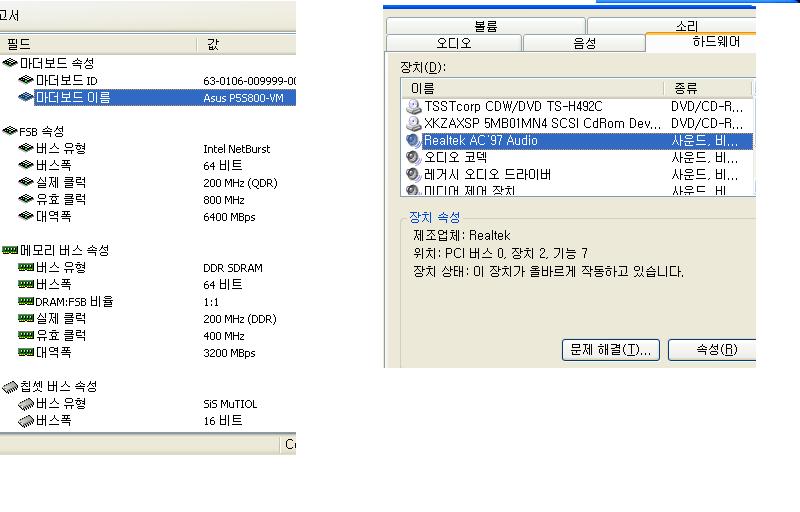The height and width of the screenshot is (512, 800).
Task: Click the 메모리 버스 속성 memory icon
Action: (10, 250)
